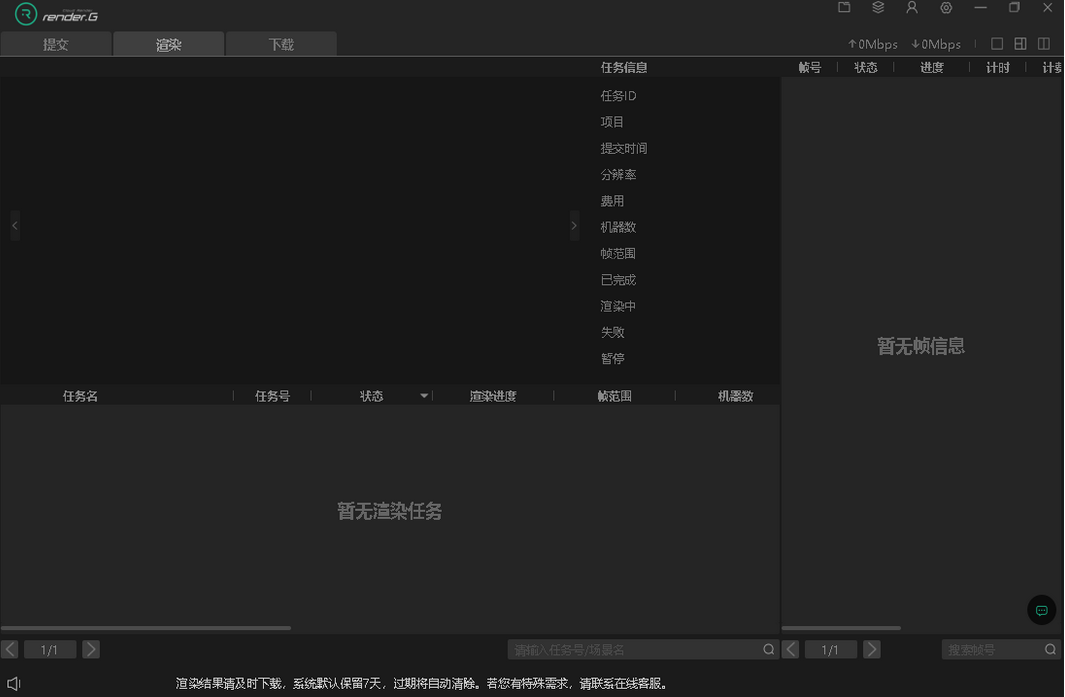
Task: Collapse the task info panel with left chevron
Action: (x=14, y=226)
